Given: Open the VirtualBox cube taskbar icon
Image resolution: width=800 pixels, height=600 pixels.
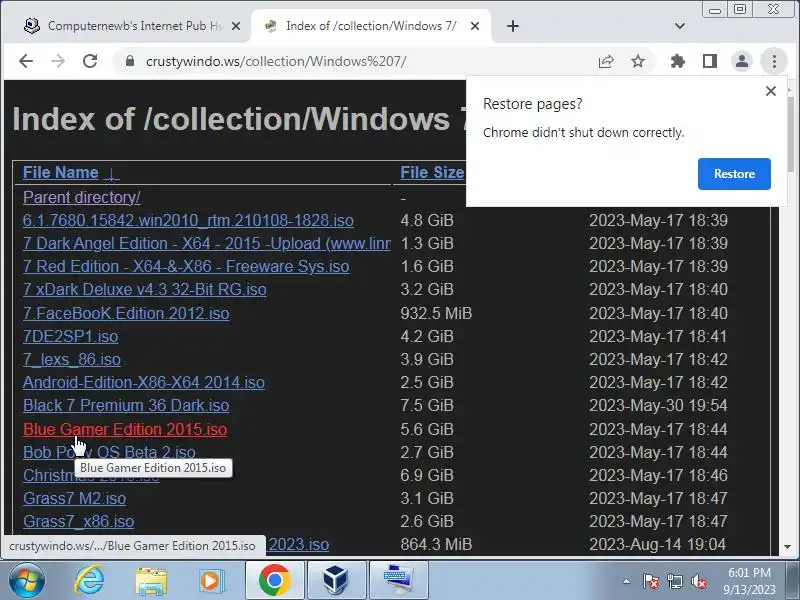Looking at the screenshot, I should point(336,580).
